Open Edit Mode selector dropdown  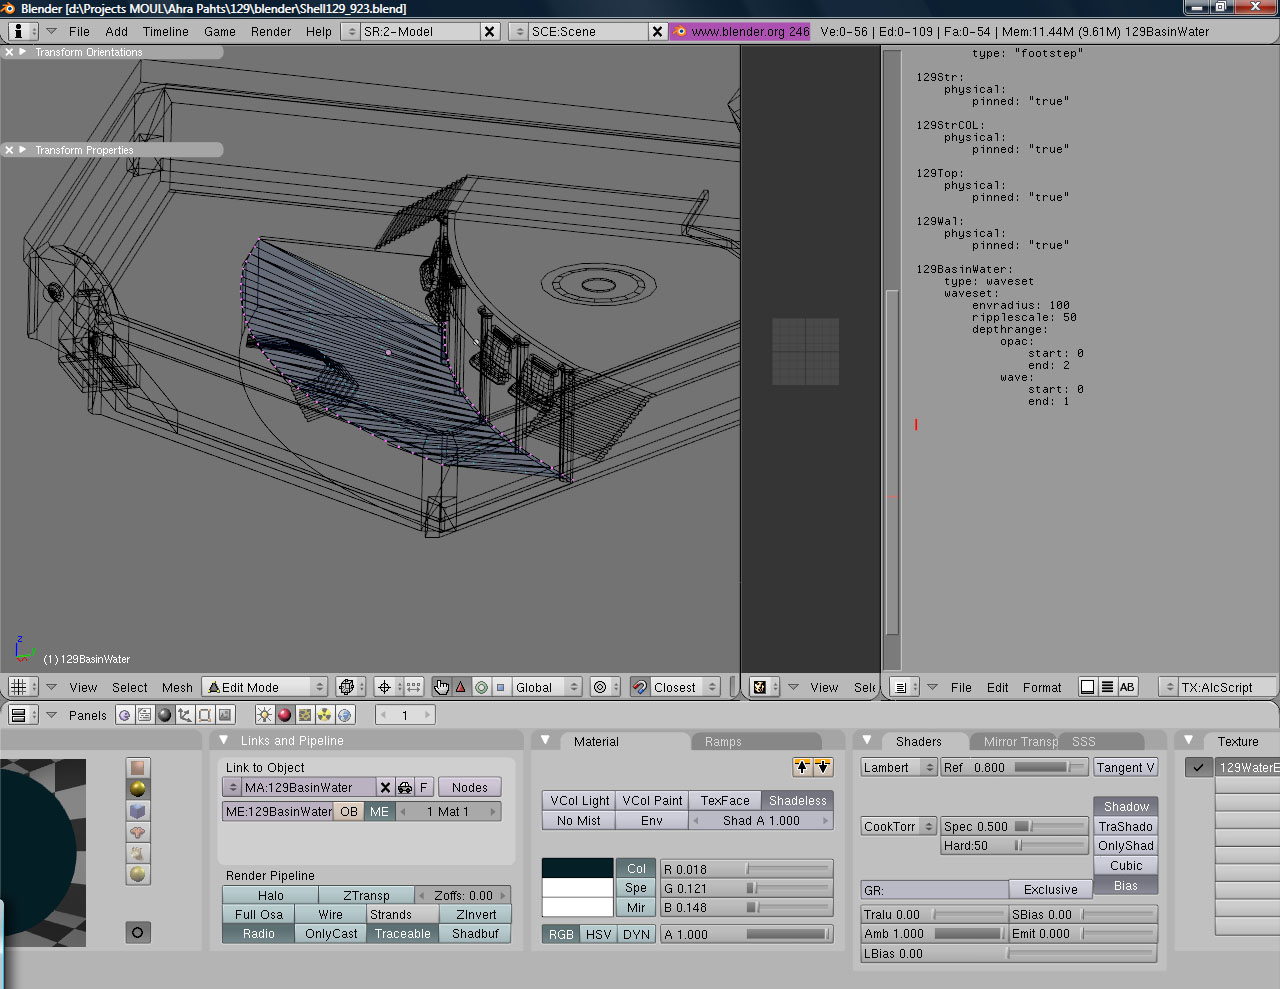[265, 687]
